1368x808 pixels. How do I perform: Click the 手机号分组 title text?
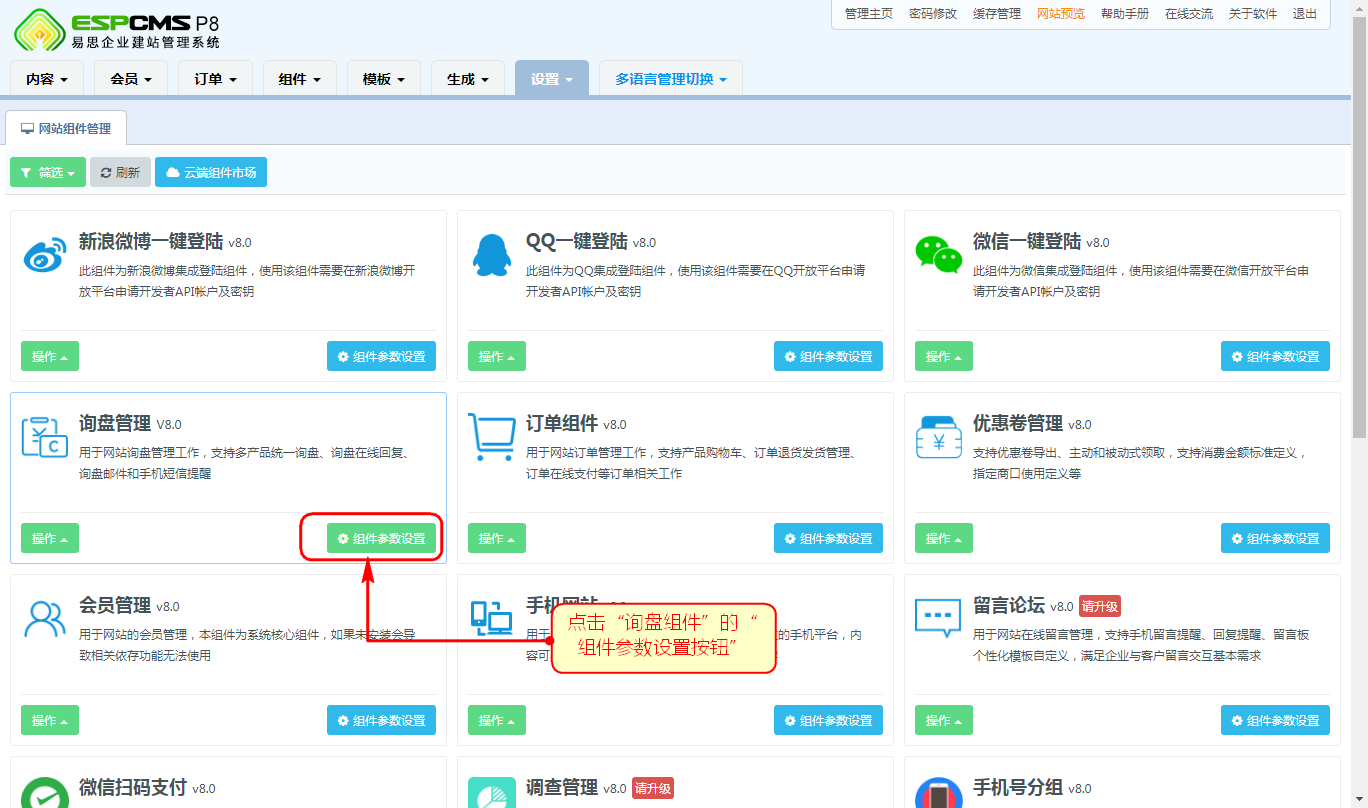pyautogui.click(x=1018, y=787)
